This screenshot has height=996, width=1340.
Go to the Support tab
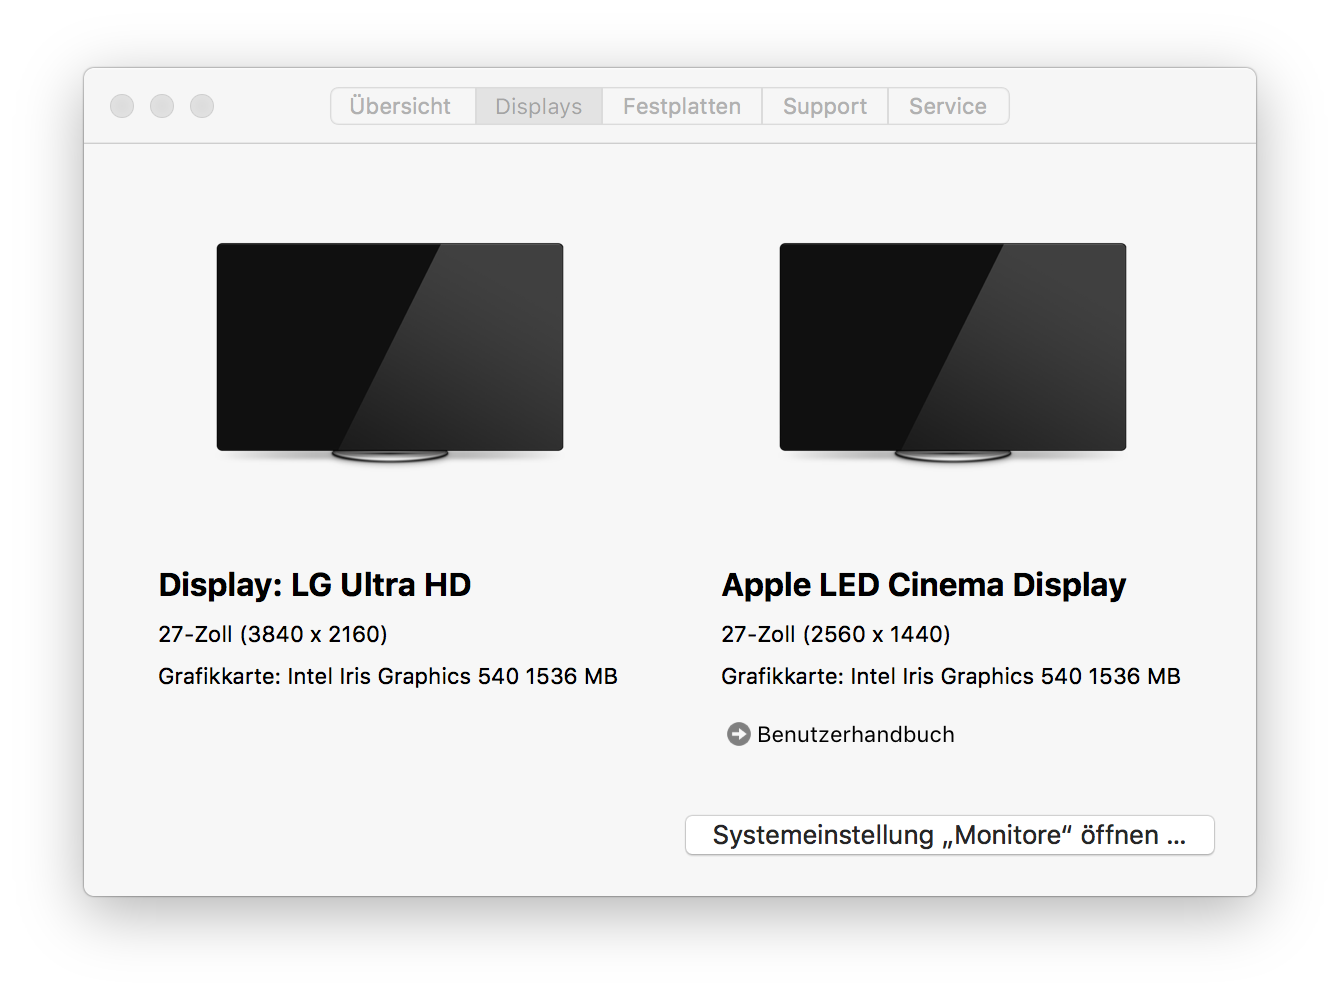[825, 106]
